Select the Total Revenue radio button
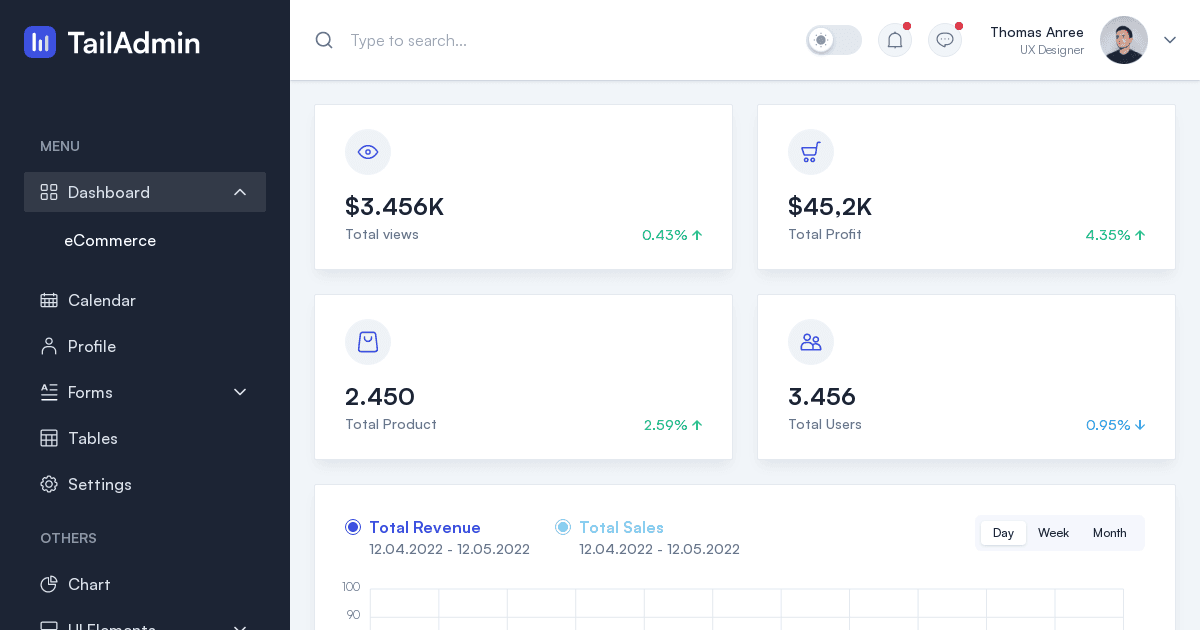 coord(353,527)
